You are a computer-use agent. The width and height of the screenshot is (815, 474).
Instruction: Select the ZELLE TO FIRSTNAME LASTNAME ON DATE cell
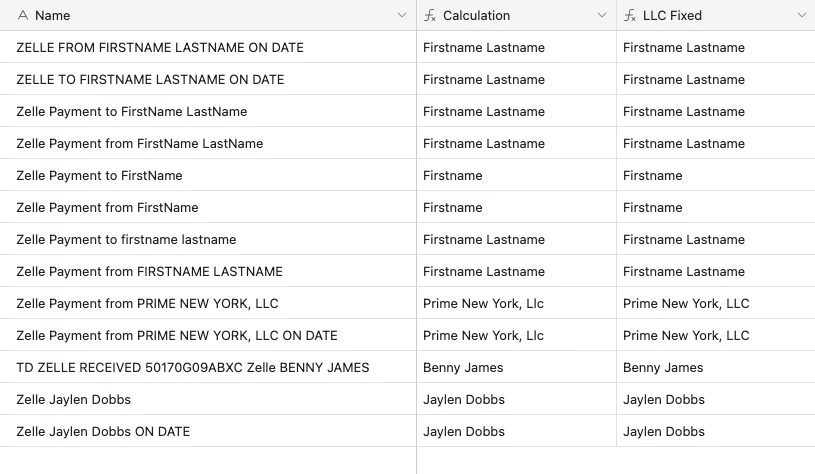[208, 80]
